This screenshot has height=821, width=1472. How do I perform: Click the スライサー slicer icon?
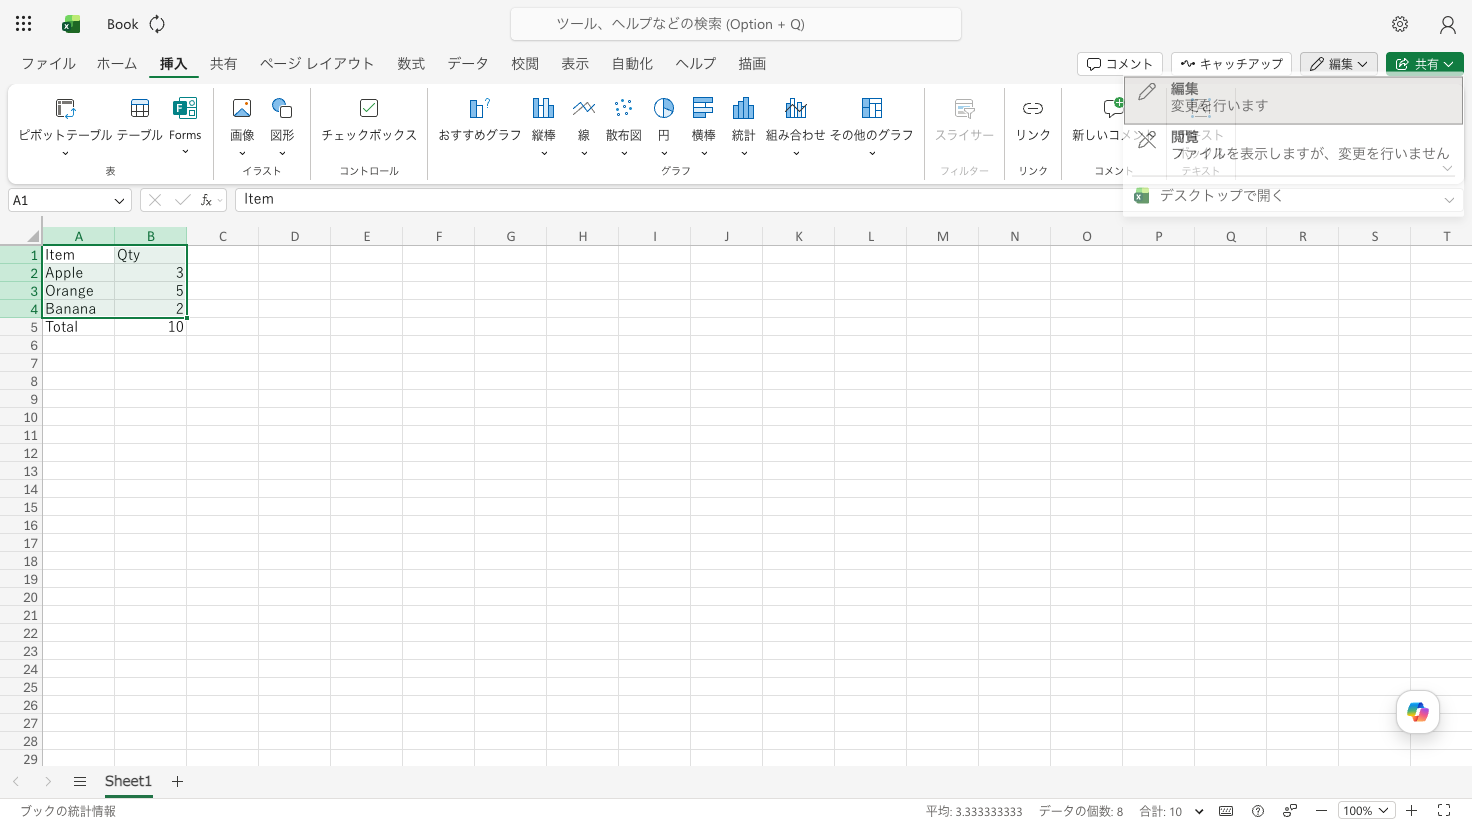(965, 108)
